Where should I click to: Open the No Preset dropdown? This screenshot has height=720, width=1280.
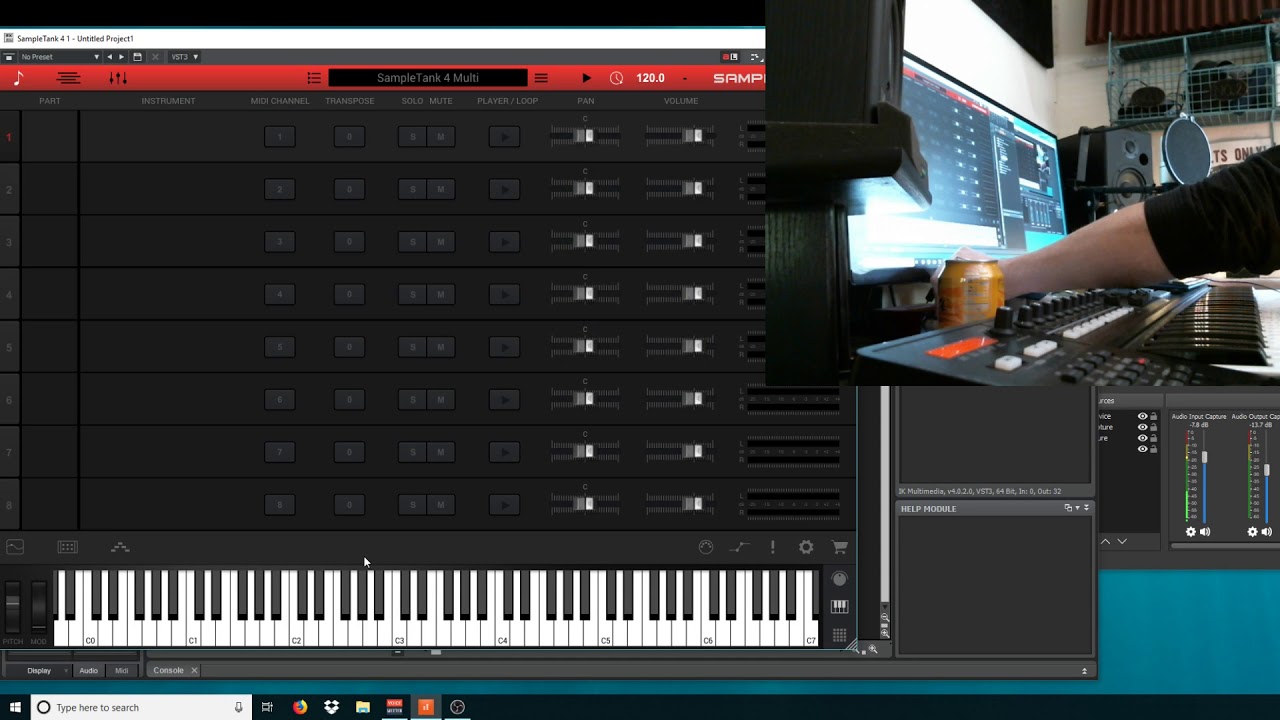(60, 57)
